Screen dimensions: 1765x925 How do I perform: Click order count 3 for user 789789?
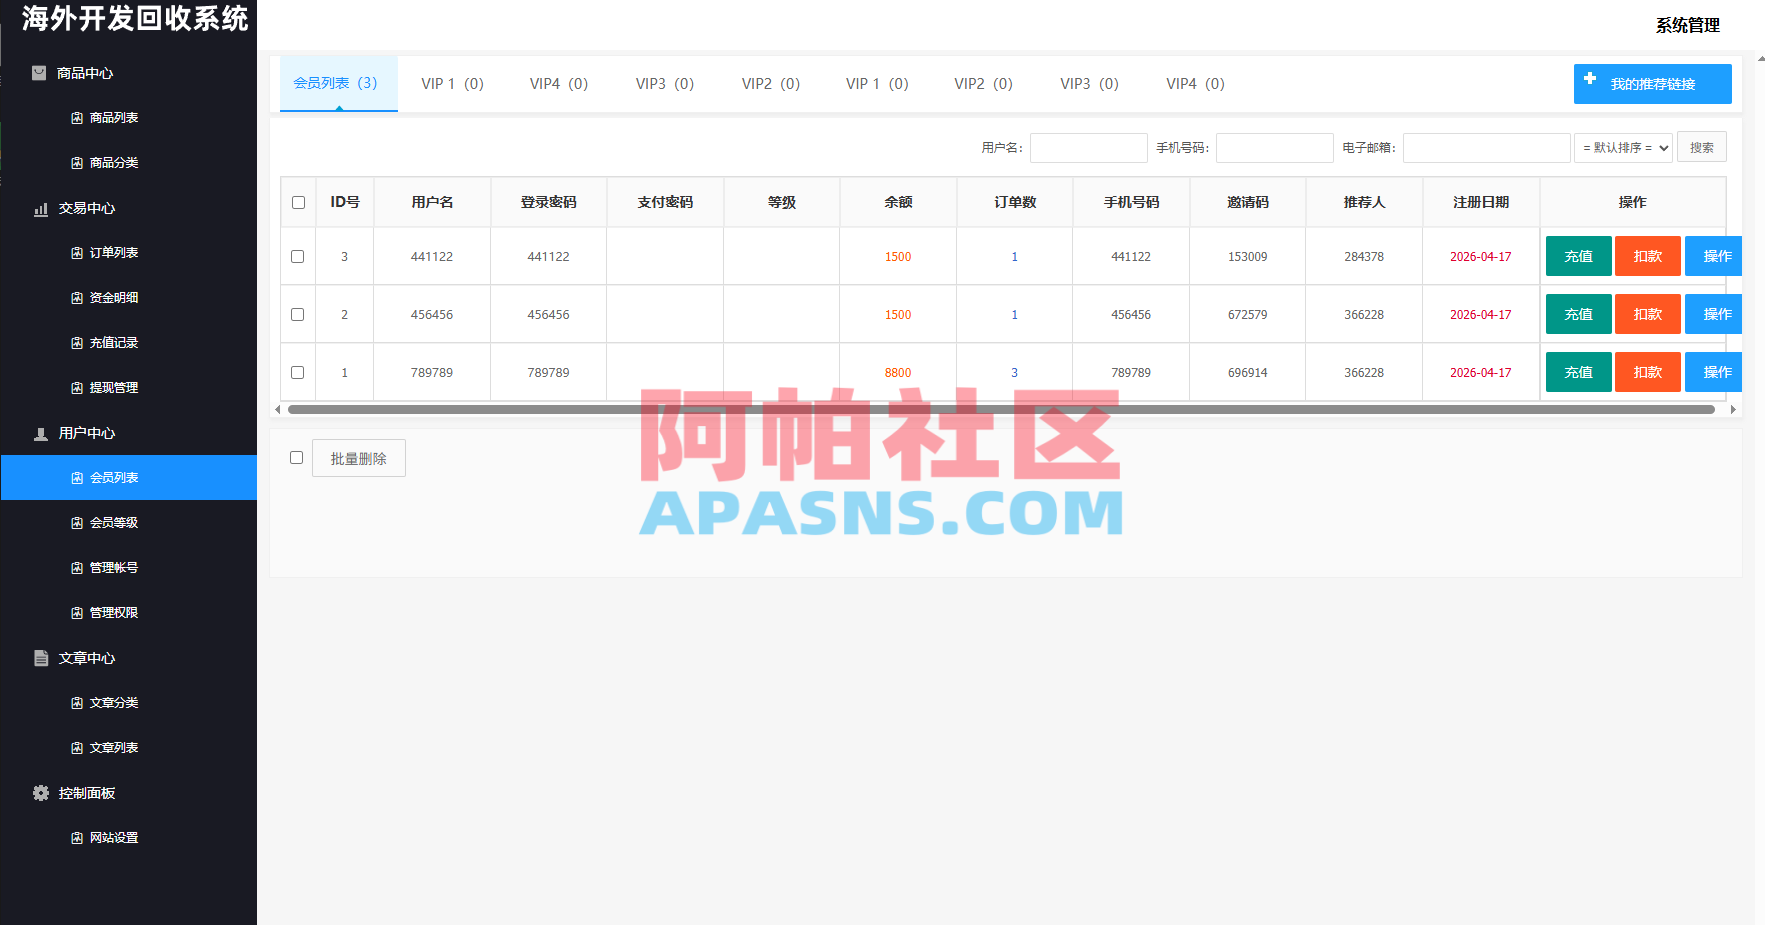click(1014, 373)
